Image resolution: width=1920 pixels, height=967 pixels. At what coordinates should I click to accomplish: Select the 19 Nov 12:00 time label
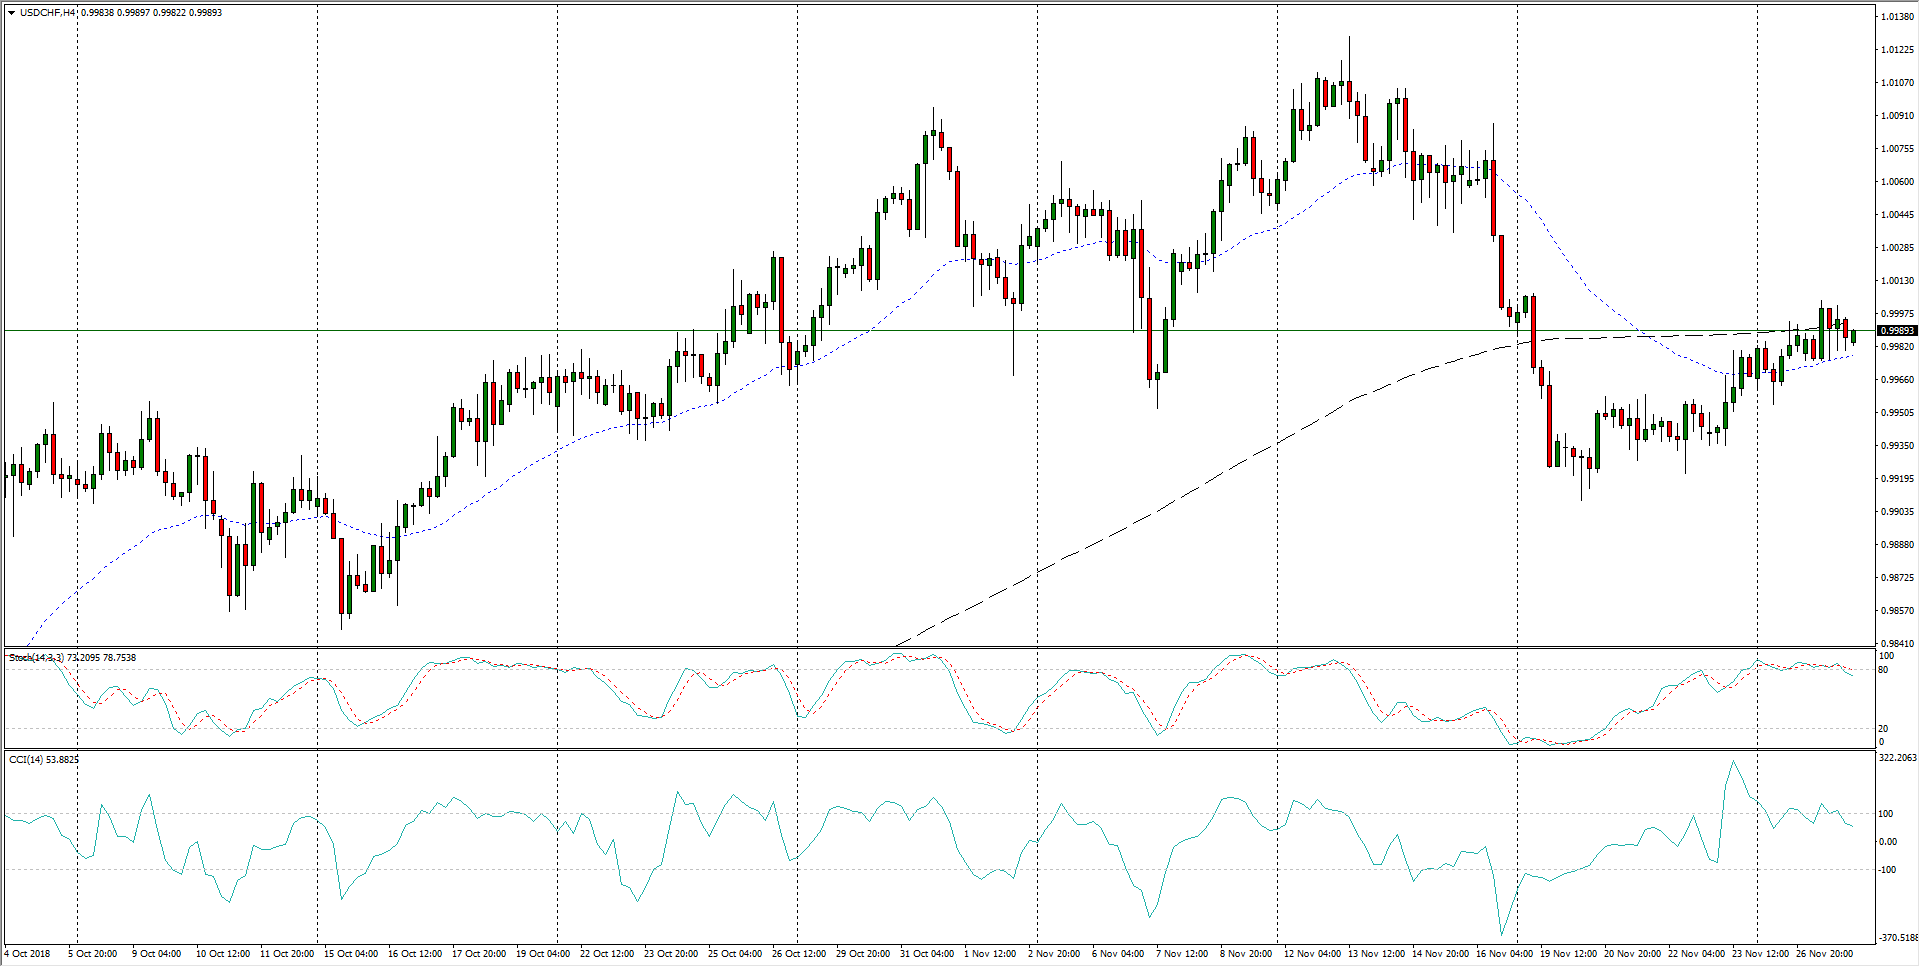(x=1568, y=954)
